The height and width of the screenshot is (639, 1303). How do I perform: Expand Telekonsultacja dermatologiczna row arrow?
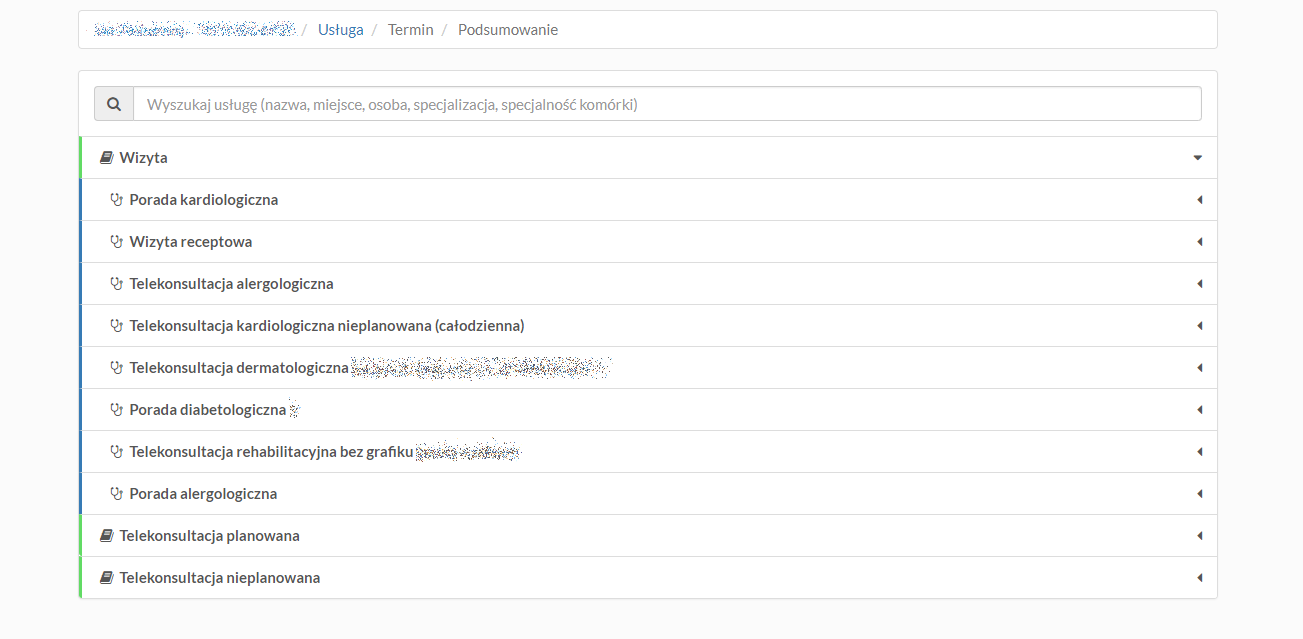click(1198, 368)
